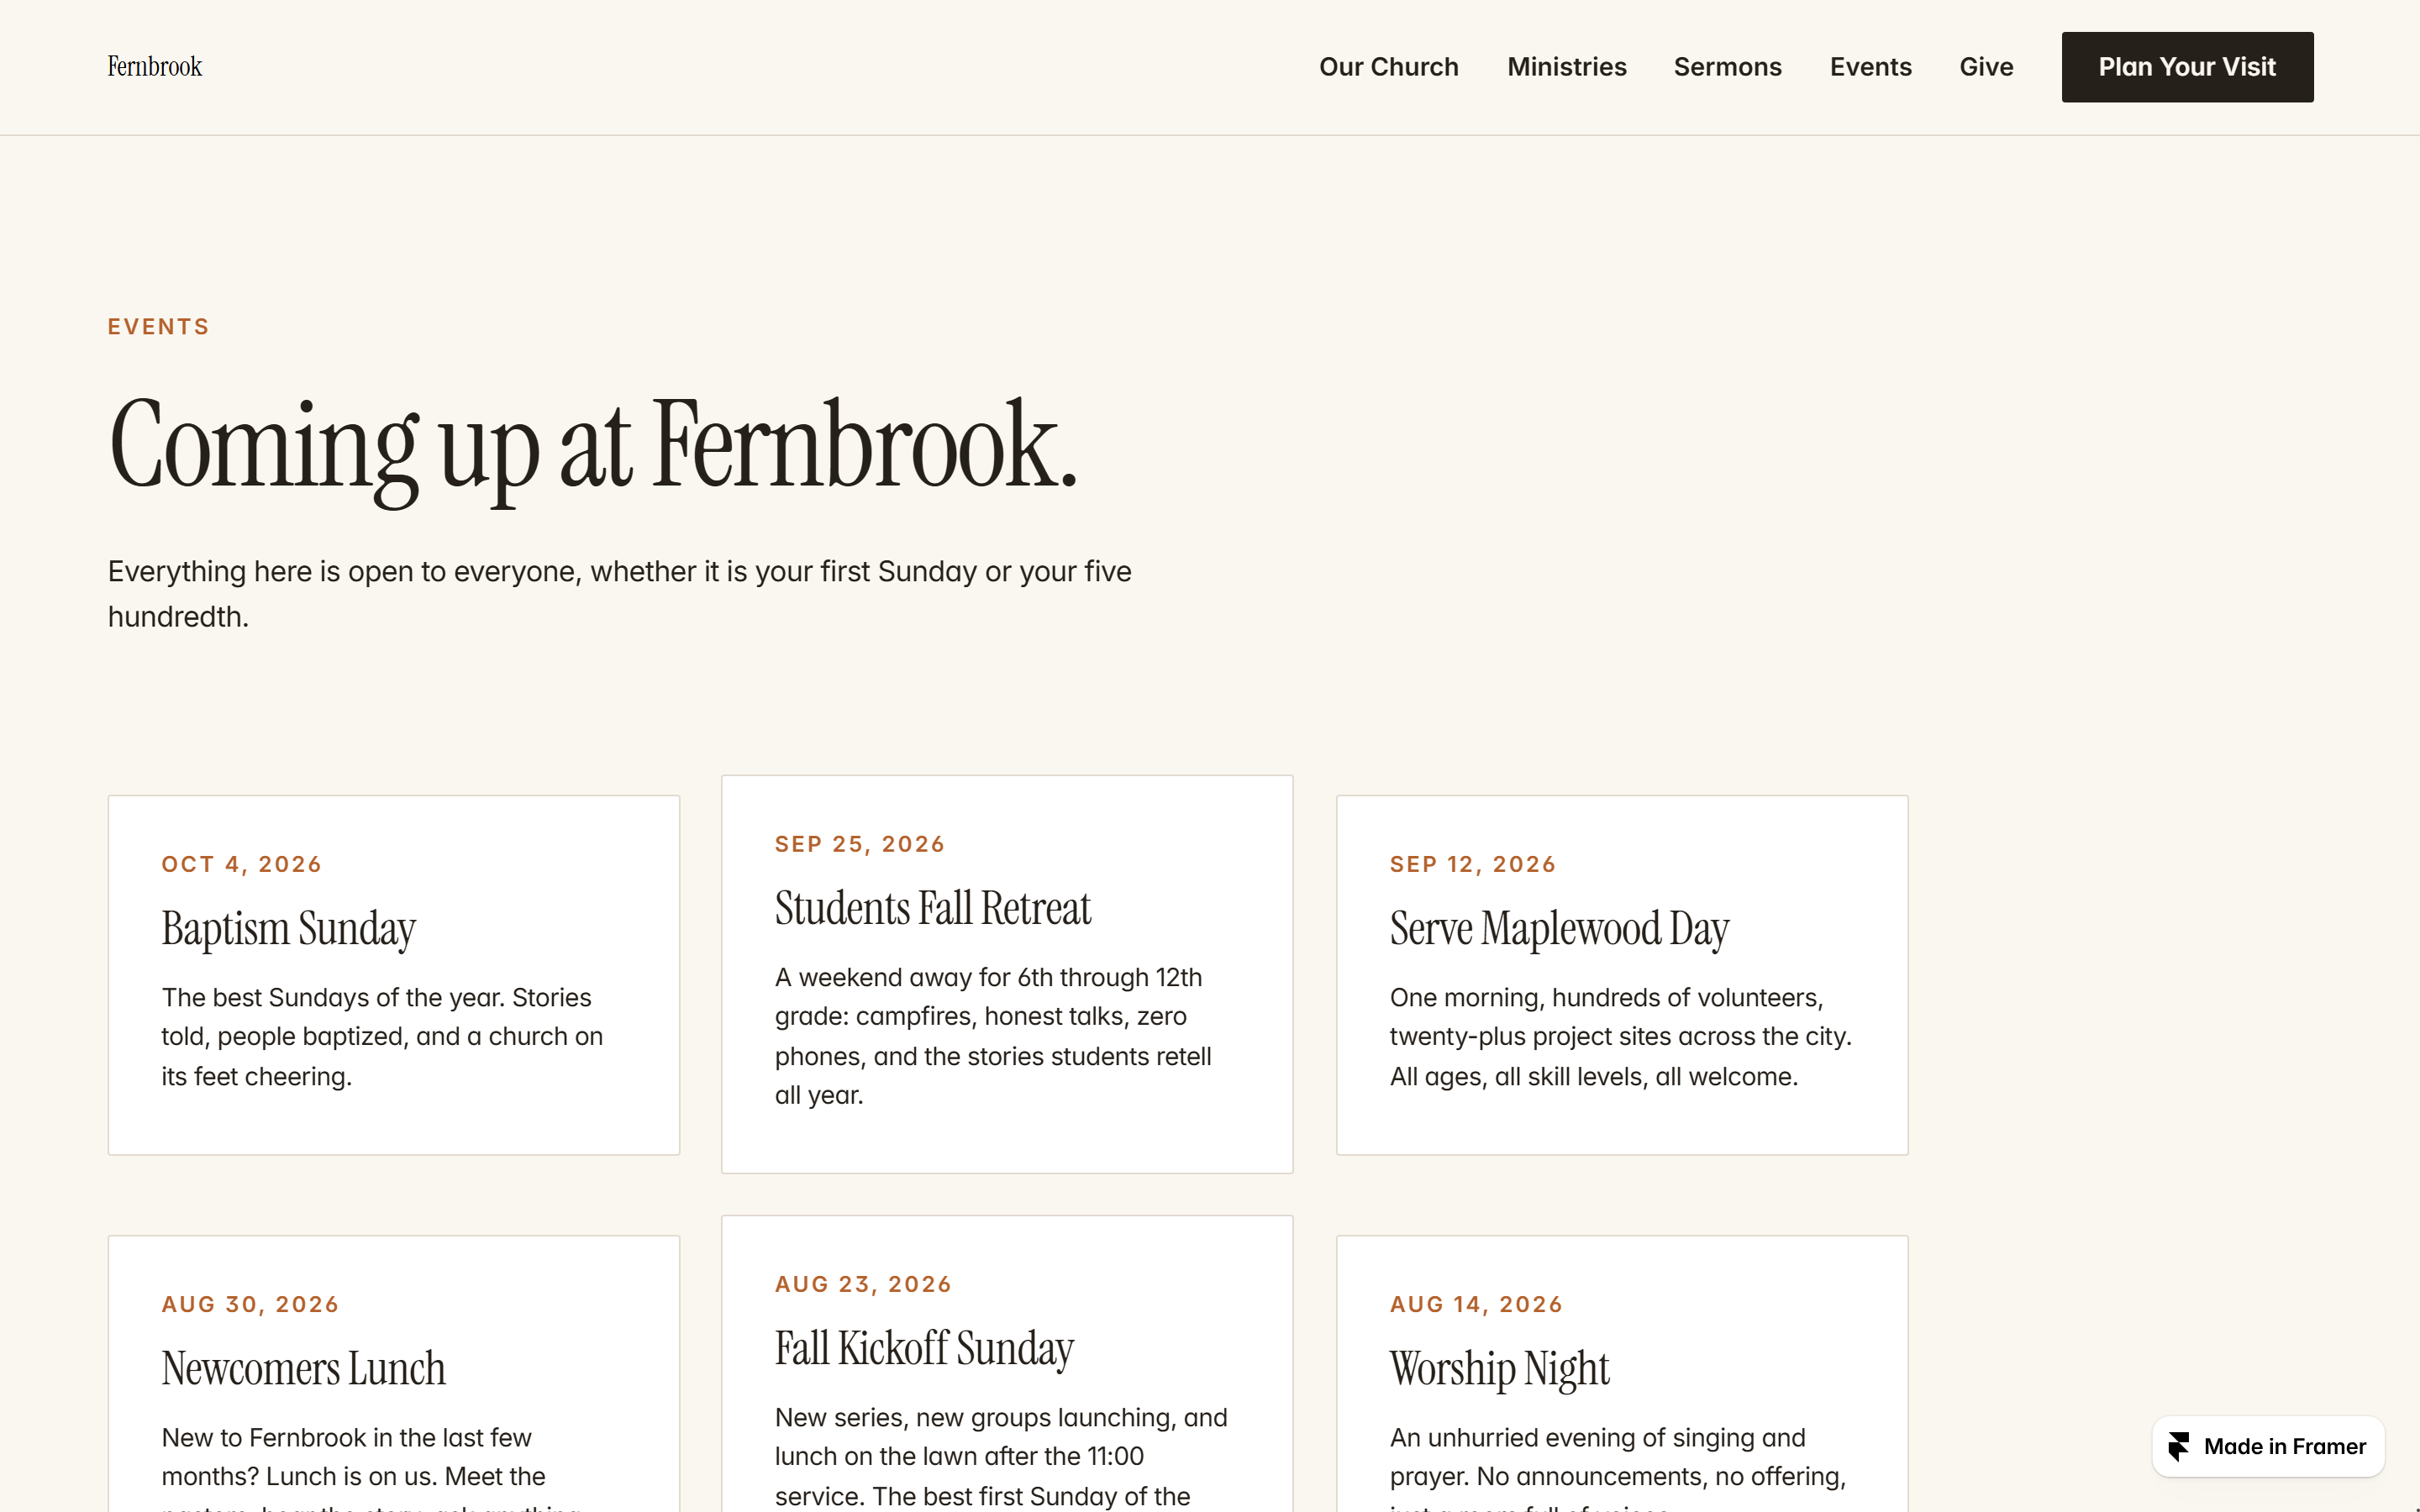Click the Oct 4, 2026 date label
Screen dimensions: 2420x1512
[x=242, y=864]
